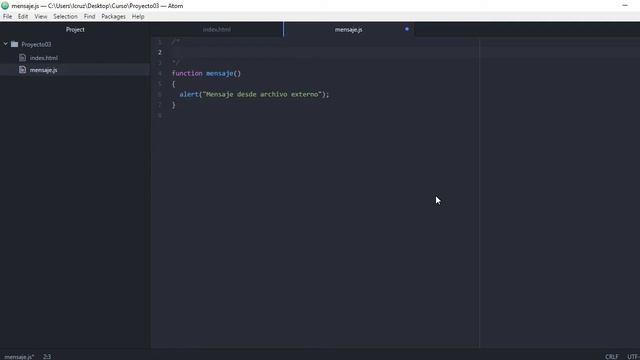Open the View menu
This screenshot has height=360, width=640.
click(40, 16)
